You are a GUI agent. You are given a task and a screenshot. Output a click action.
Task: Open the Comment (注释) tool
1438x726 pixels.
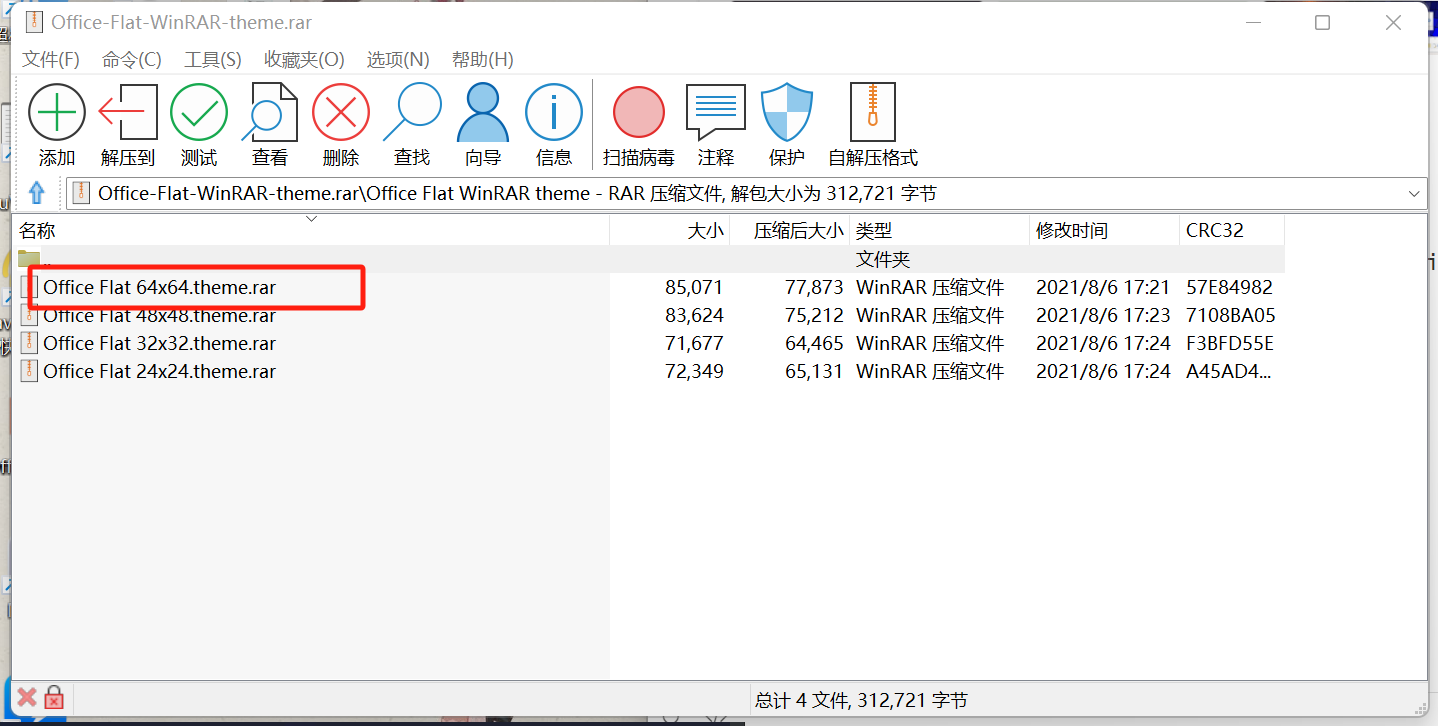[716, 113]
